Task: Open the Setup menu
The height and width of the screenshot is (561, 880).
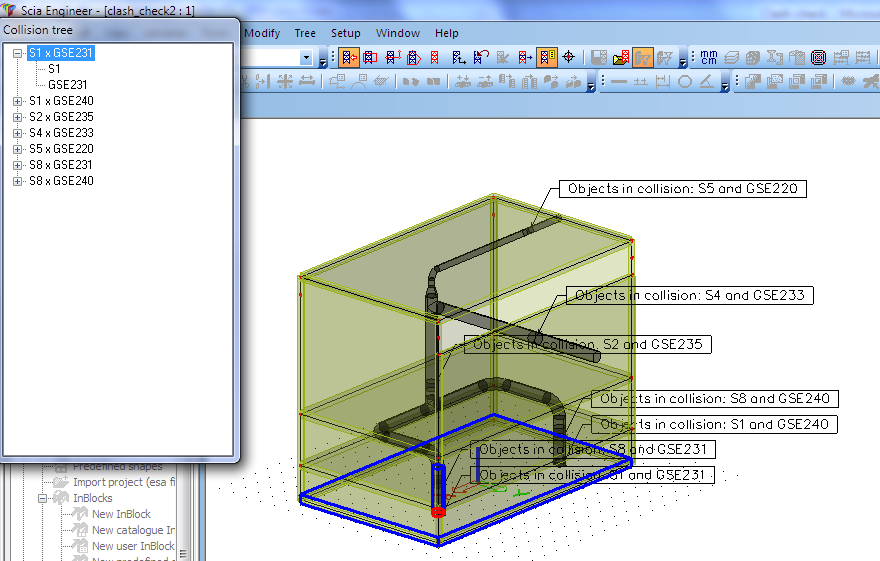Action: [x=345, y=33]
